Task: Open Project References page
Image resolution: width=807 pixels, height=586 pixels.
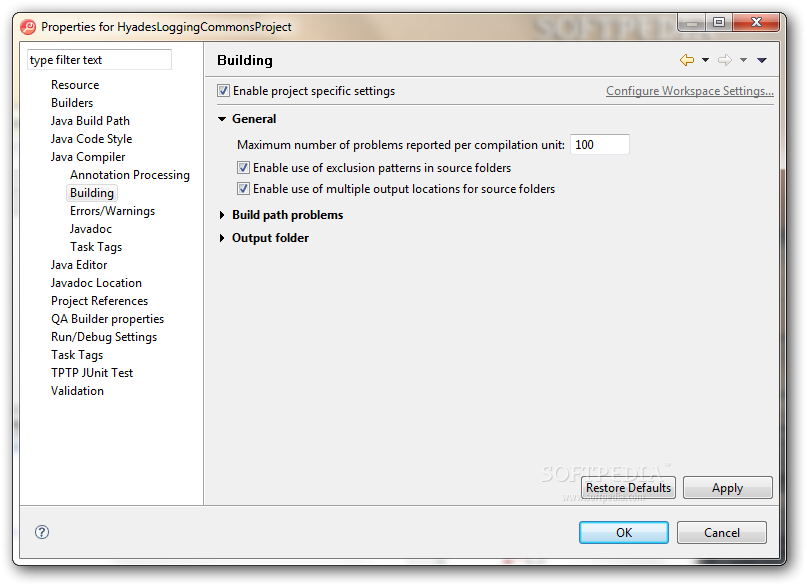Action: coord(99,301)
